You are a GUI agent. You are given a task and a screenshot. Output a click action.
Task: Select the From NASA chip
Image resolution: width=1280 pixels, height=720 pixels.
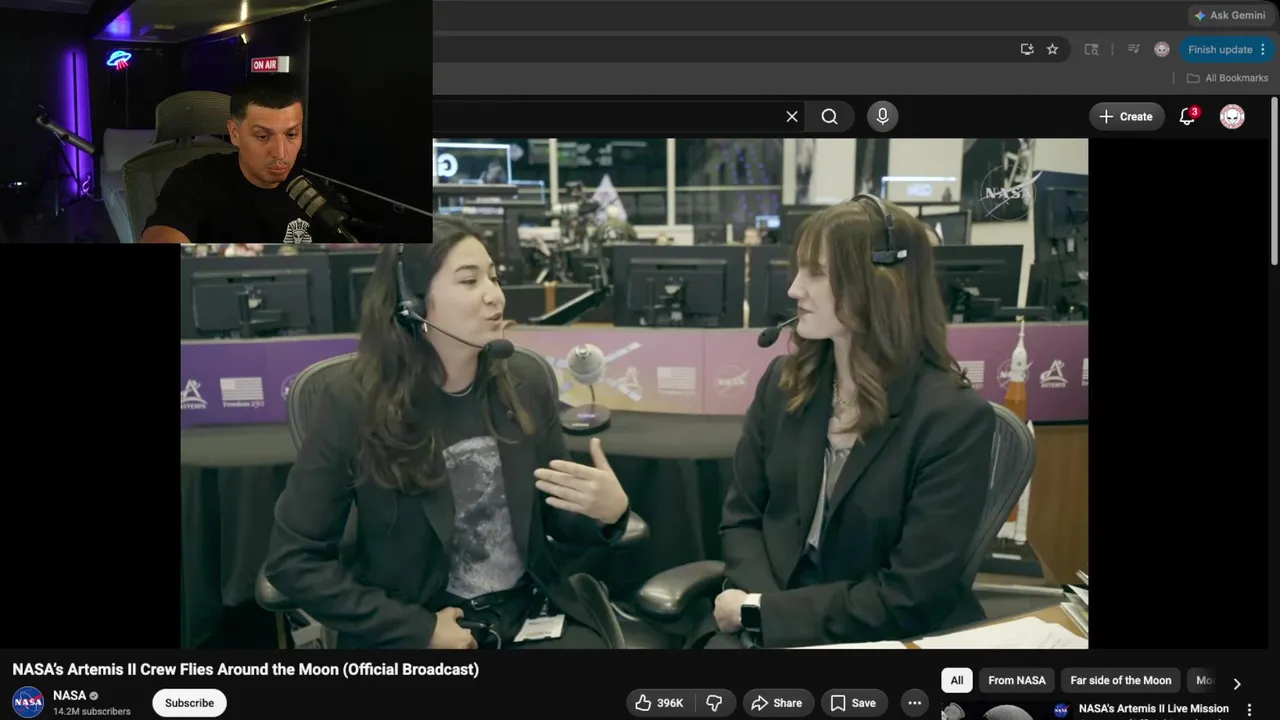(1017, 680)
